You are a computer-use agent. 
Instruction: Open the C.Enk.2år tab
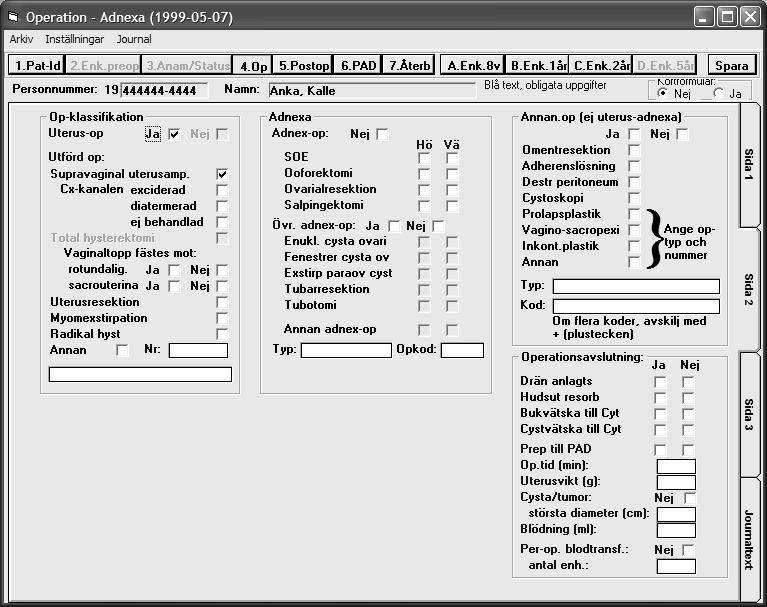pyautogui.click(x=601, y=65)
